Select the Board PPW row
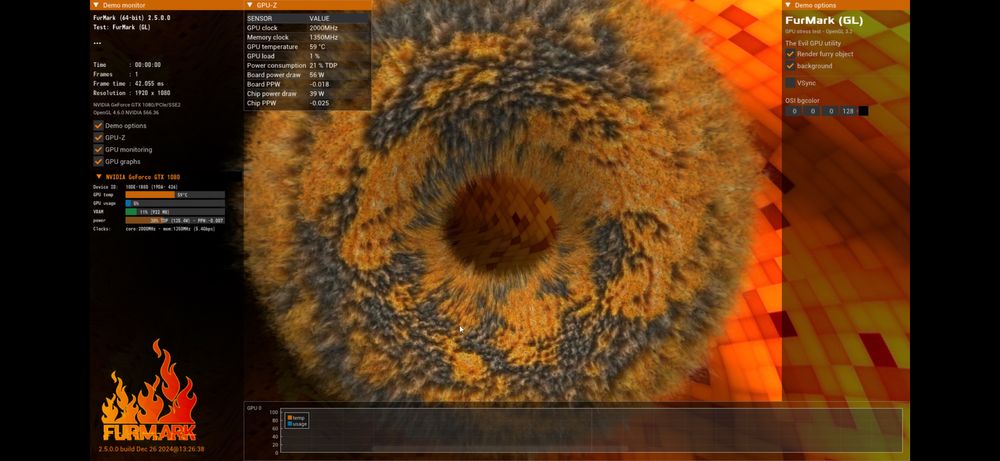1000x461 pixels. pyautogui.click(x=307, y=84)
